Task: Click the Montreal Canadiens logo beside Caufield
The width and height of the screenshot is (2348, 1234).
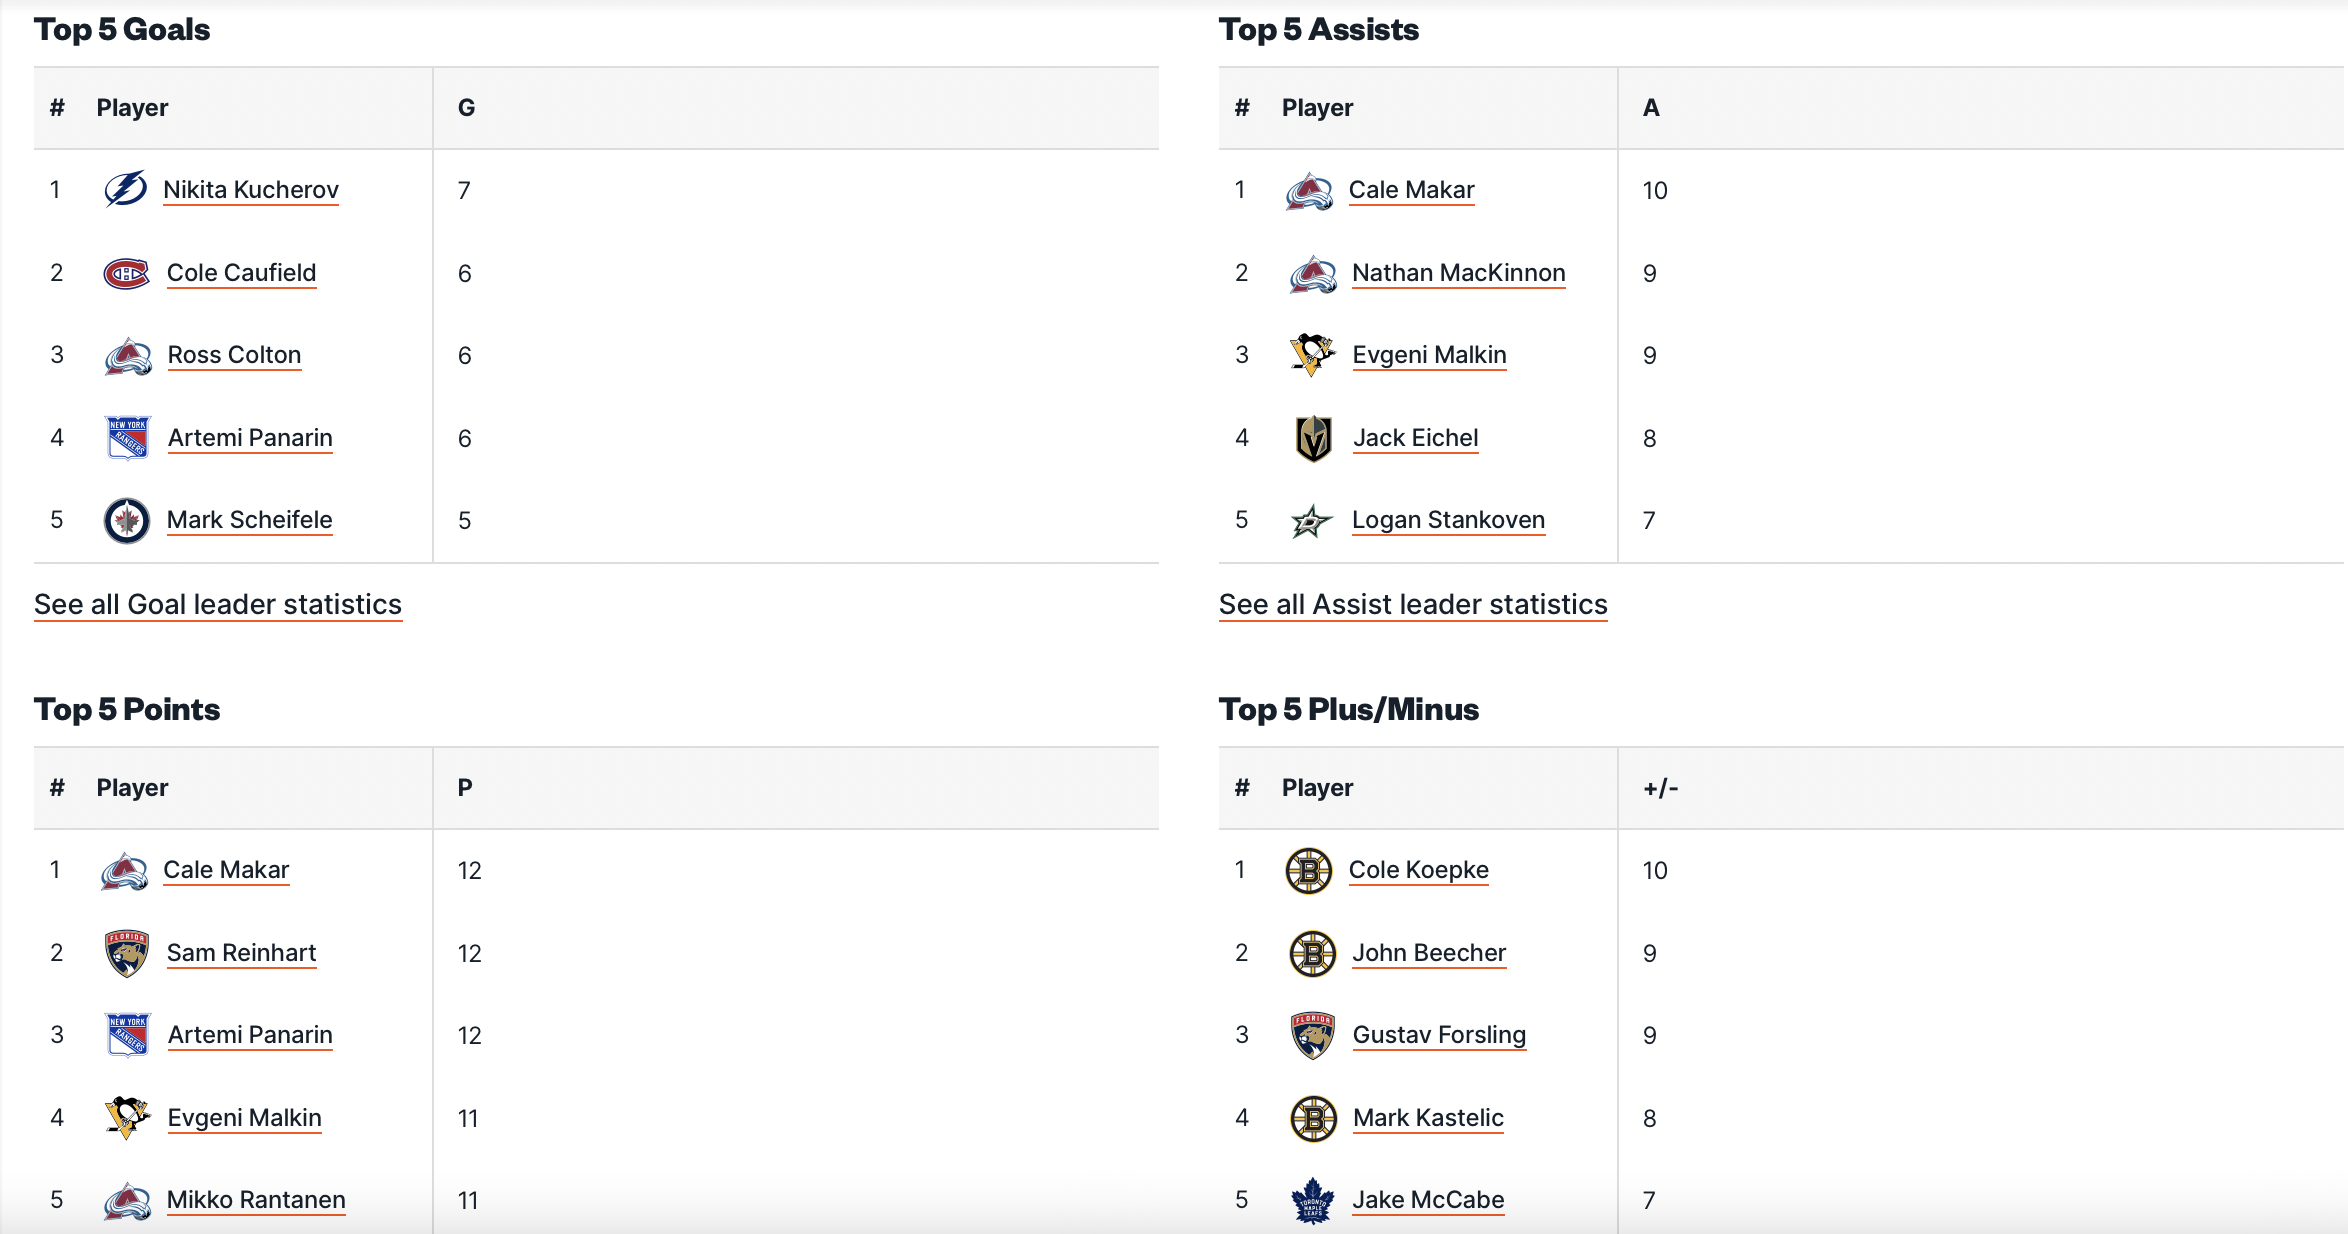Action: coord(127,273)
